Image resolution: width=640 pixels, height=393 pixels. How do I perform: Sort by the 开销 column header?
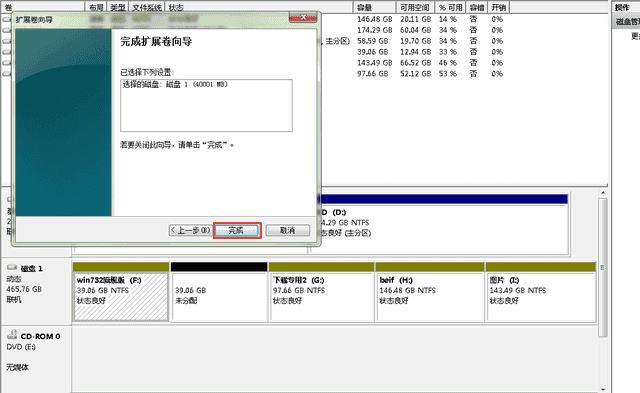(499, 7)
